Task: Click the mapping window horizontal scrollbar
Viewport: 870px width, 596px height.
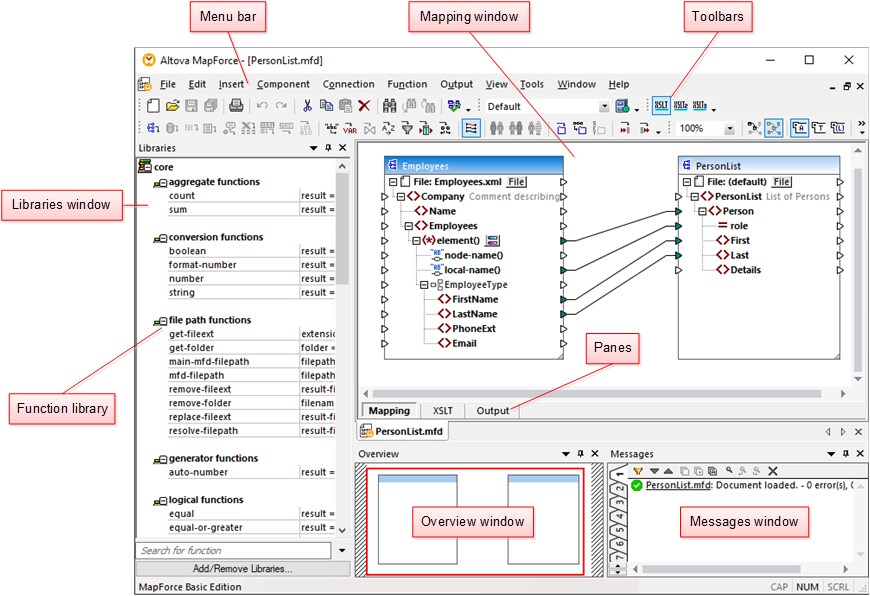Action: (596, 393)
